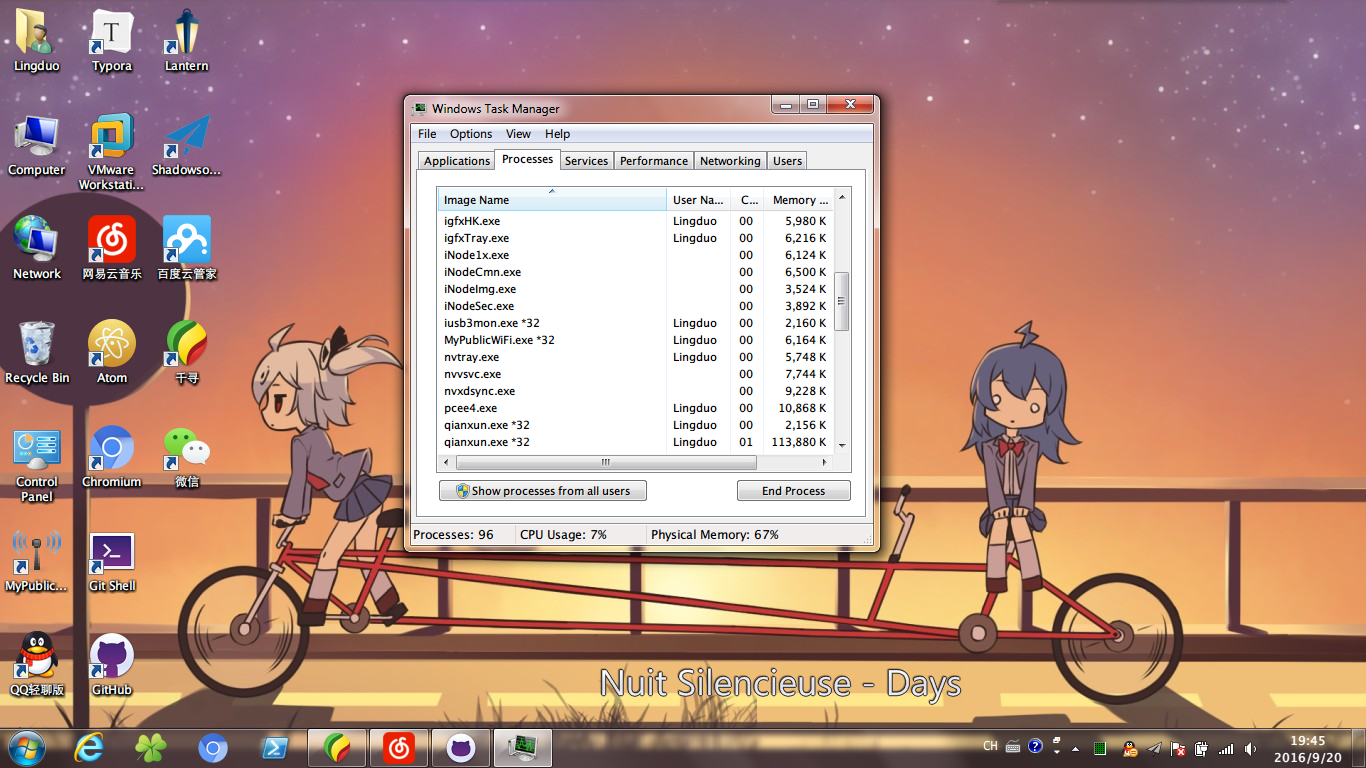
Task: Select the QQ轻聊版 desktop shortcut
Action: pyautogui.click(x=37, y=665)
